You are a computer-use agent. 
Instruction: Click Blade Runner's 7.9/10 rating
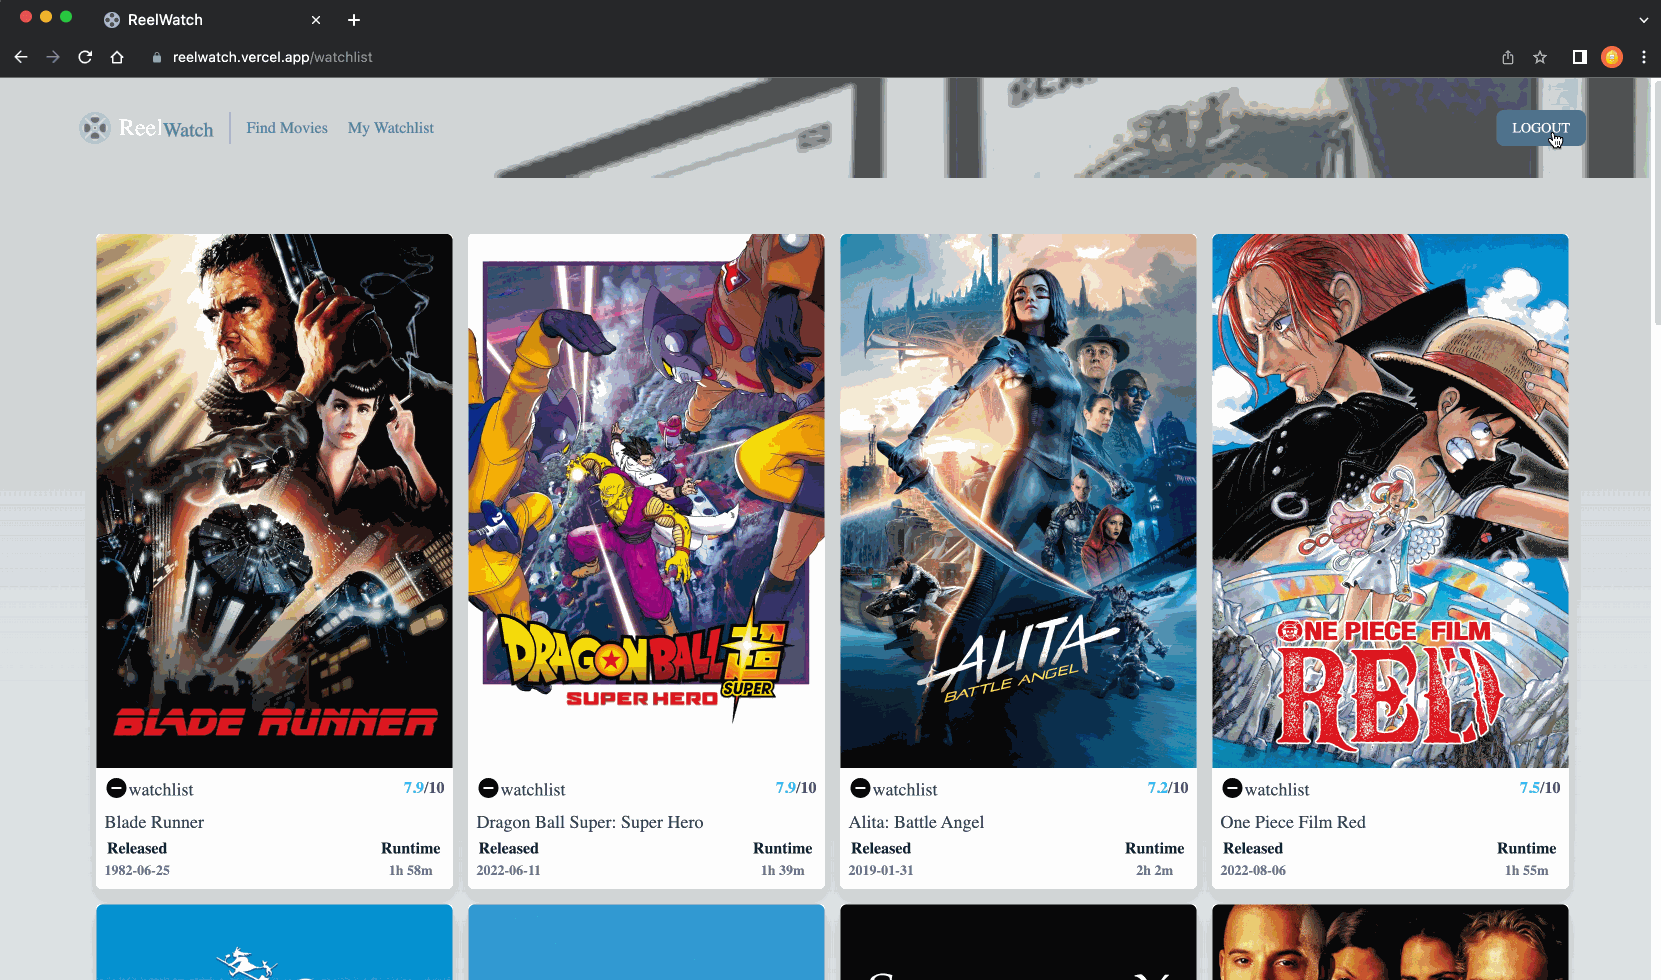pos(424,788)
